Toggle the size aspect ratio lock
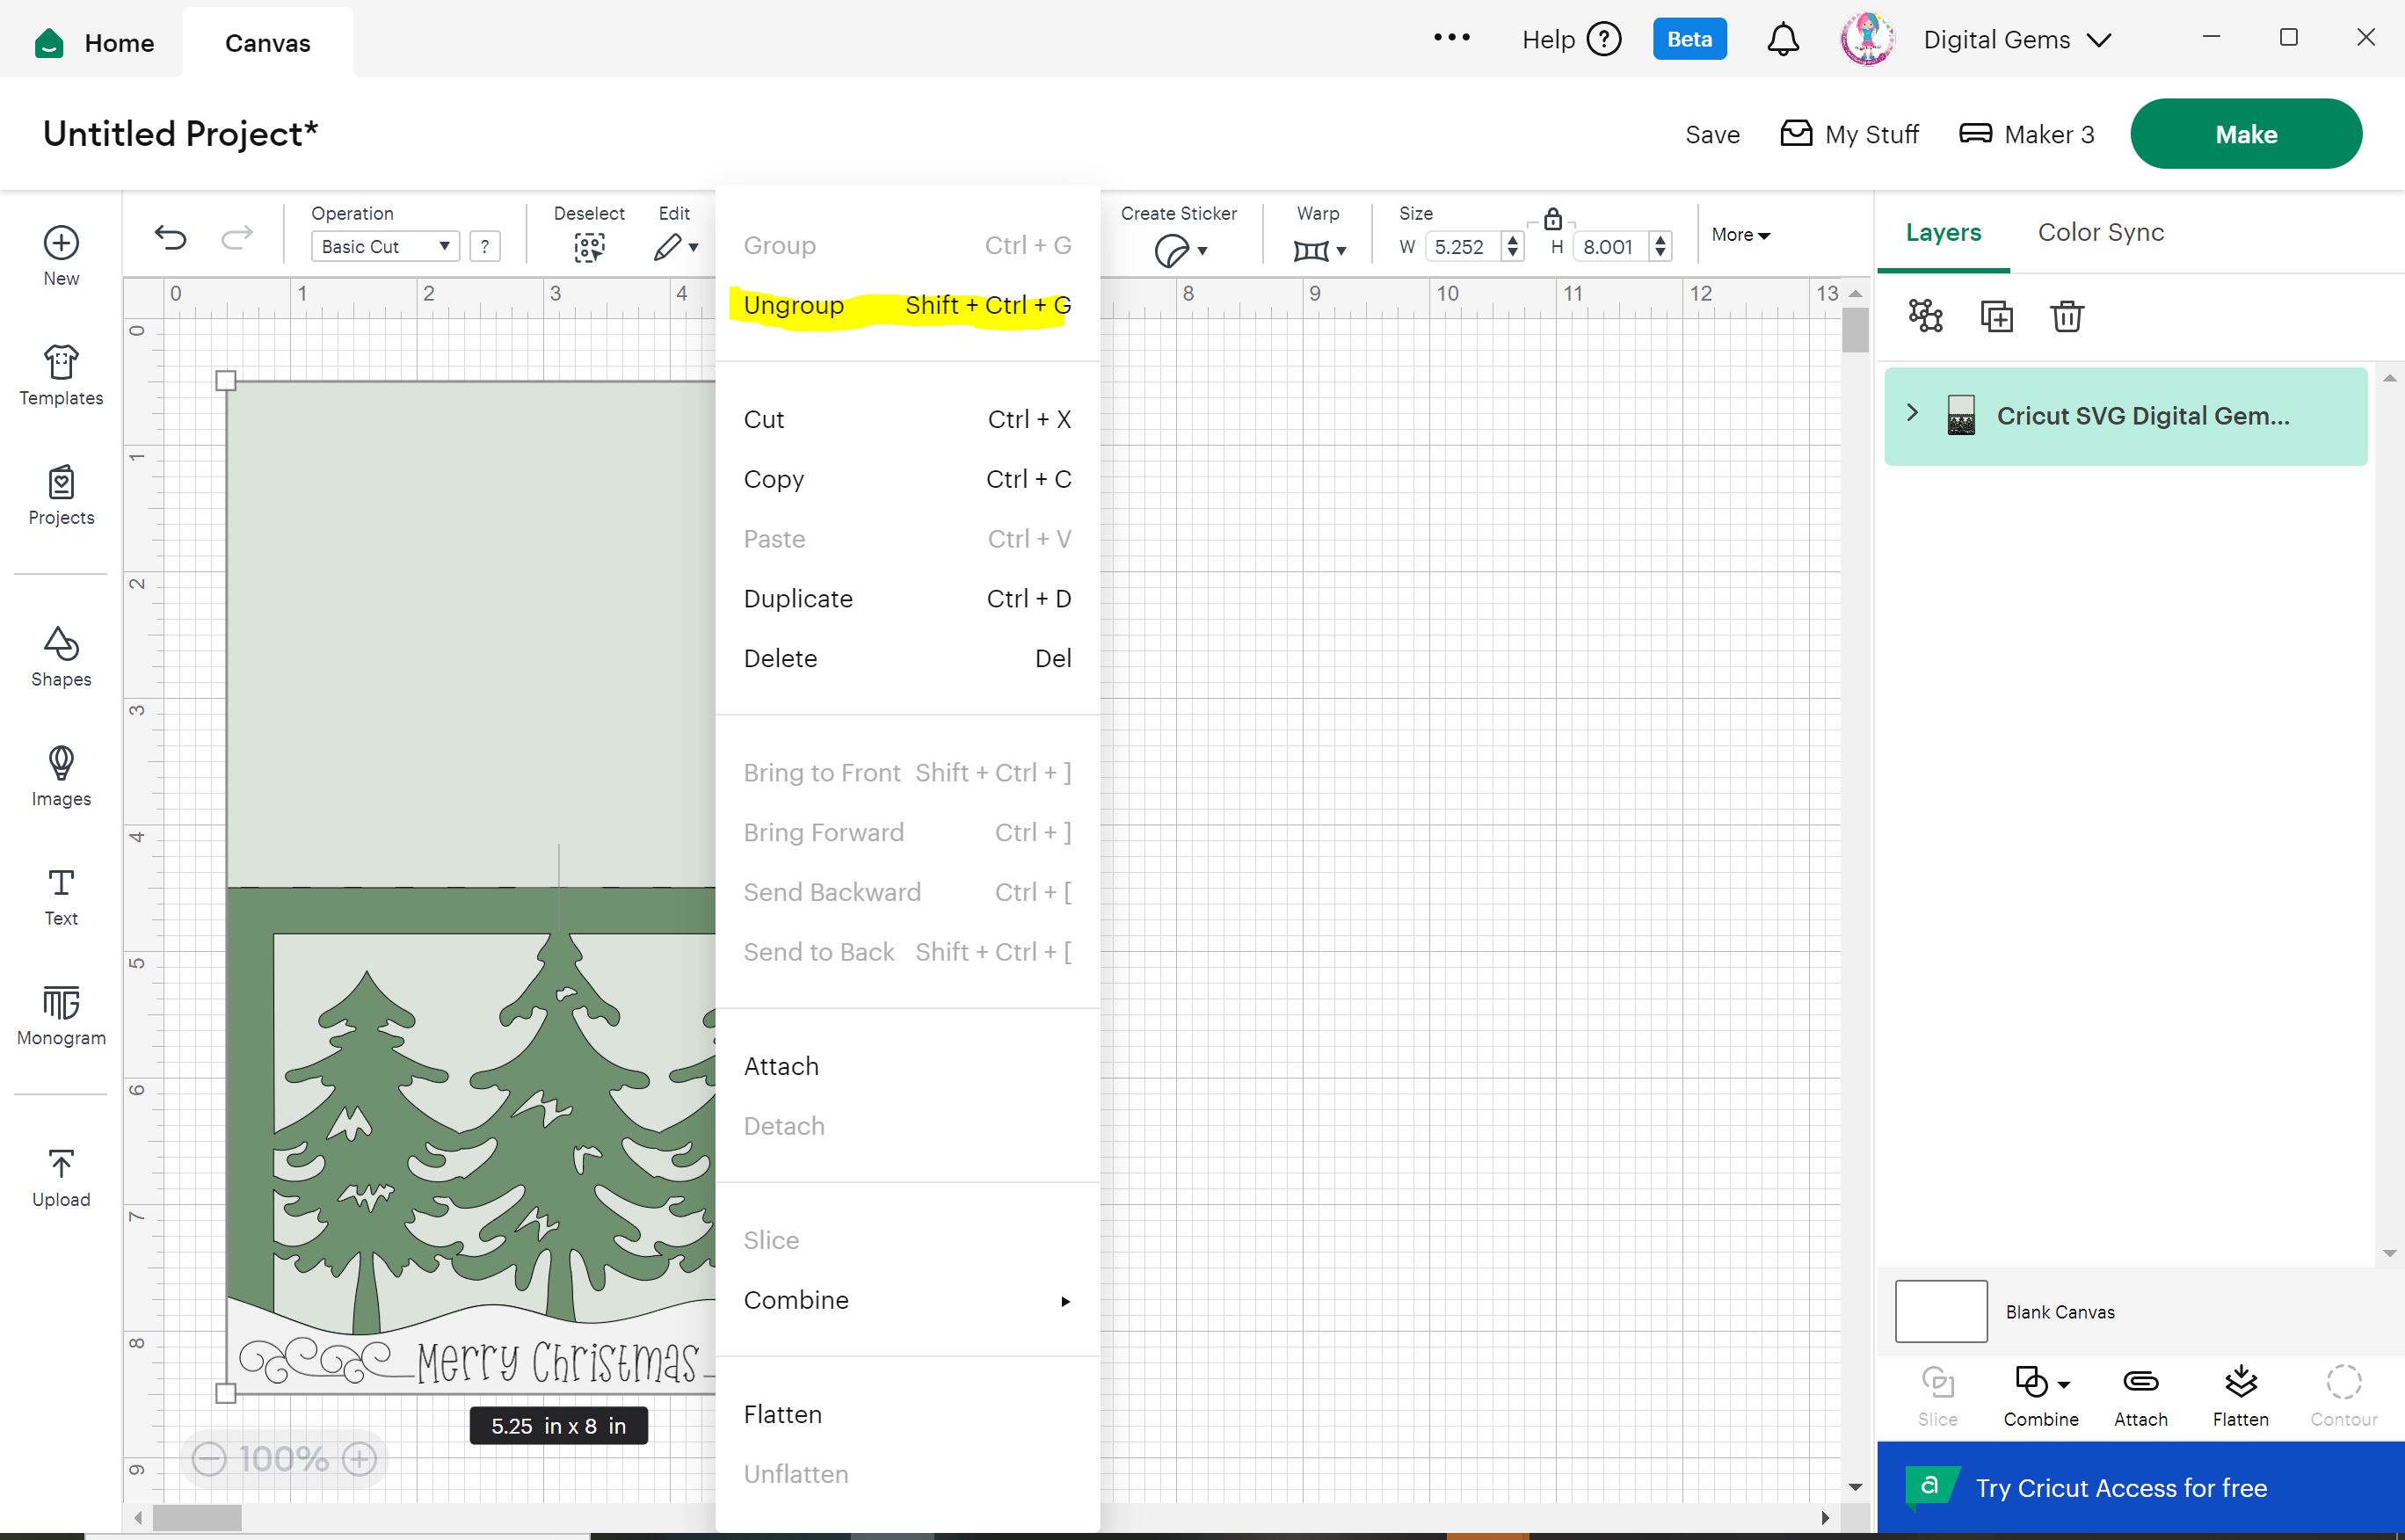The image size is (2405, 1540). coord(1552,219)
